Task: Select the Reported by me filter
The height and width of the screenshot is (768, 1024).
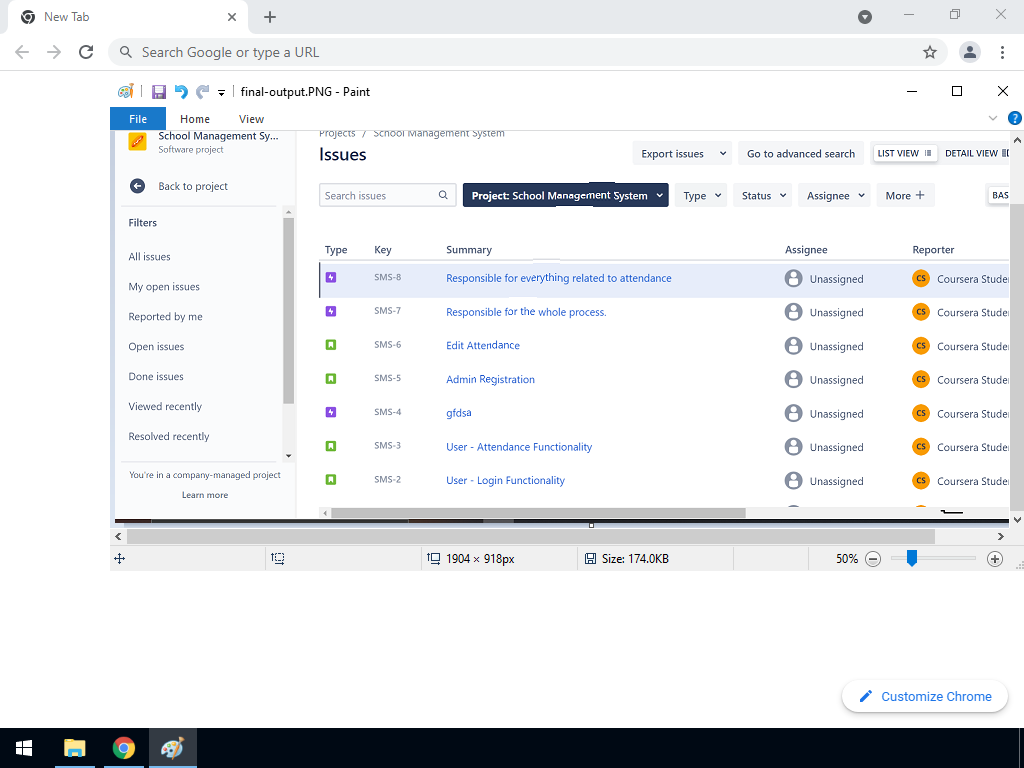Action: tap(165, 317)
